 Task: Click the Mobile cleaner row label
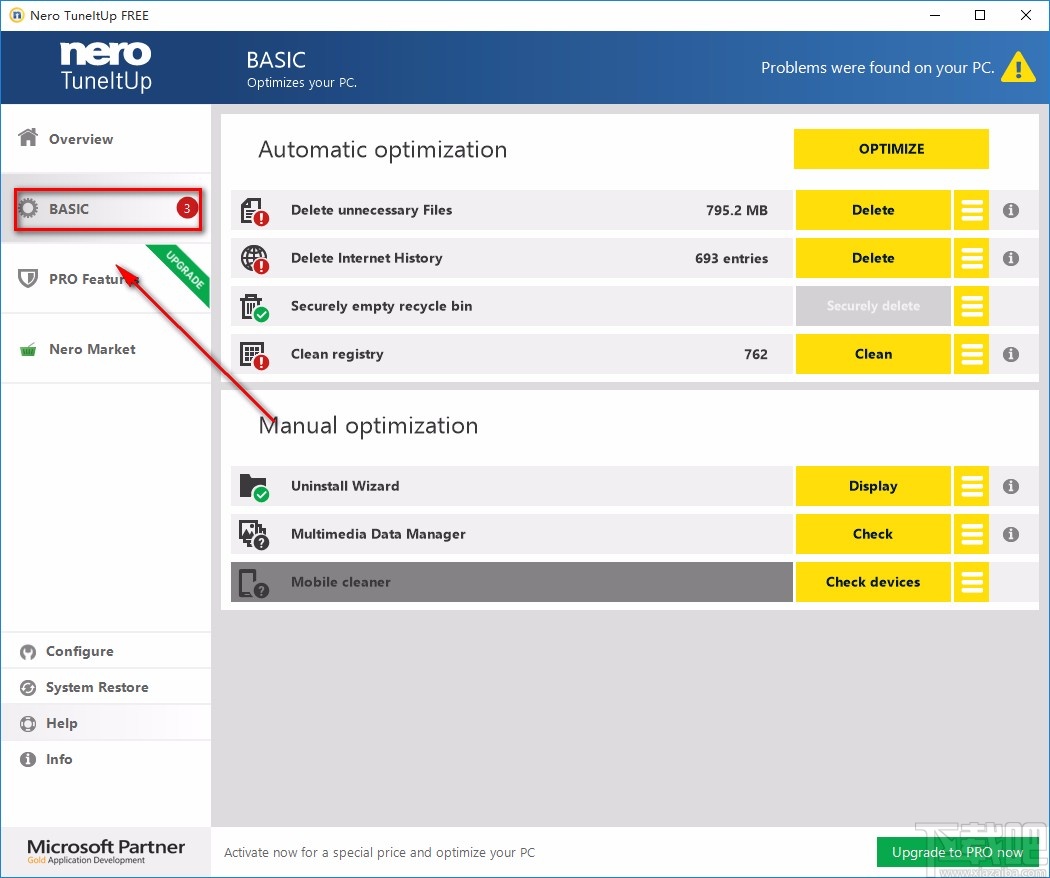click(340, 582)
